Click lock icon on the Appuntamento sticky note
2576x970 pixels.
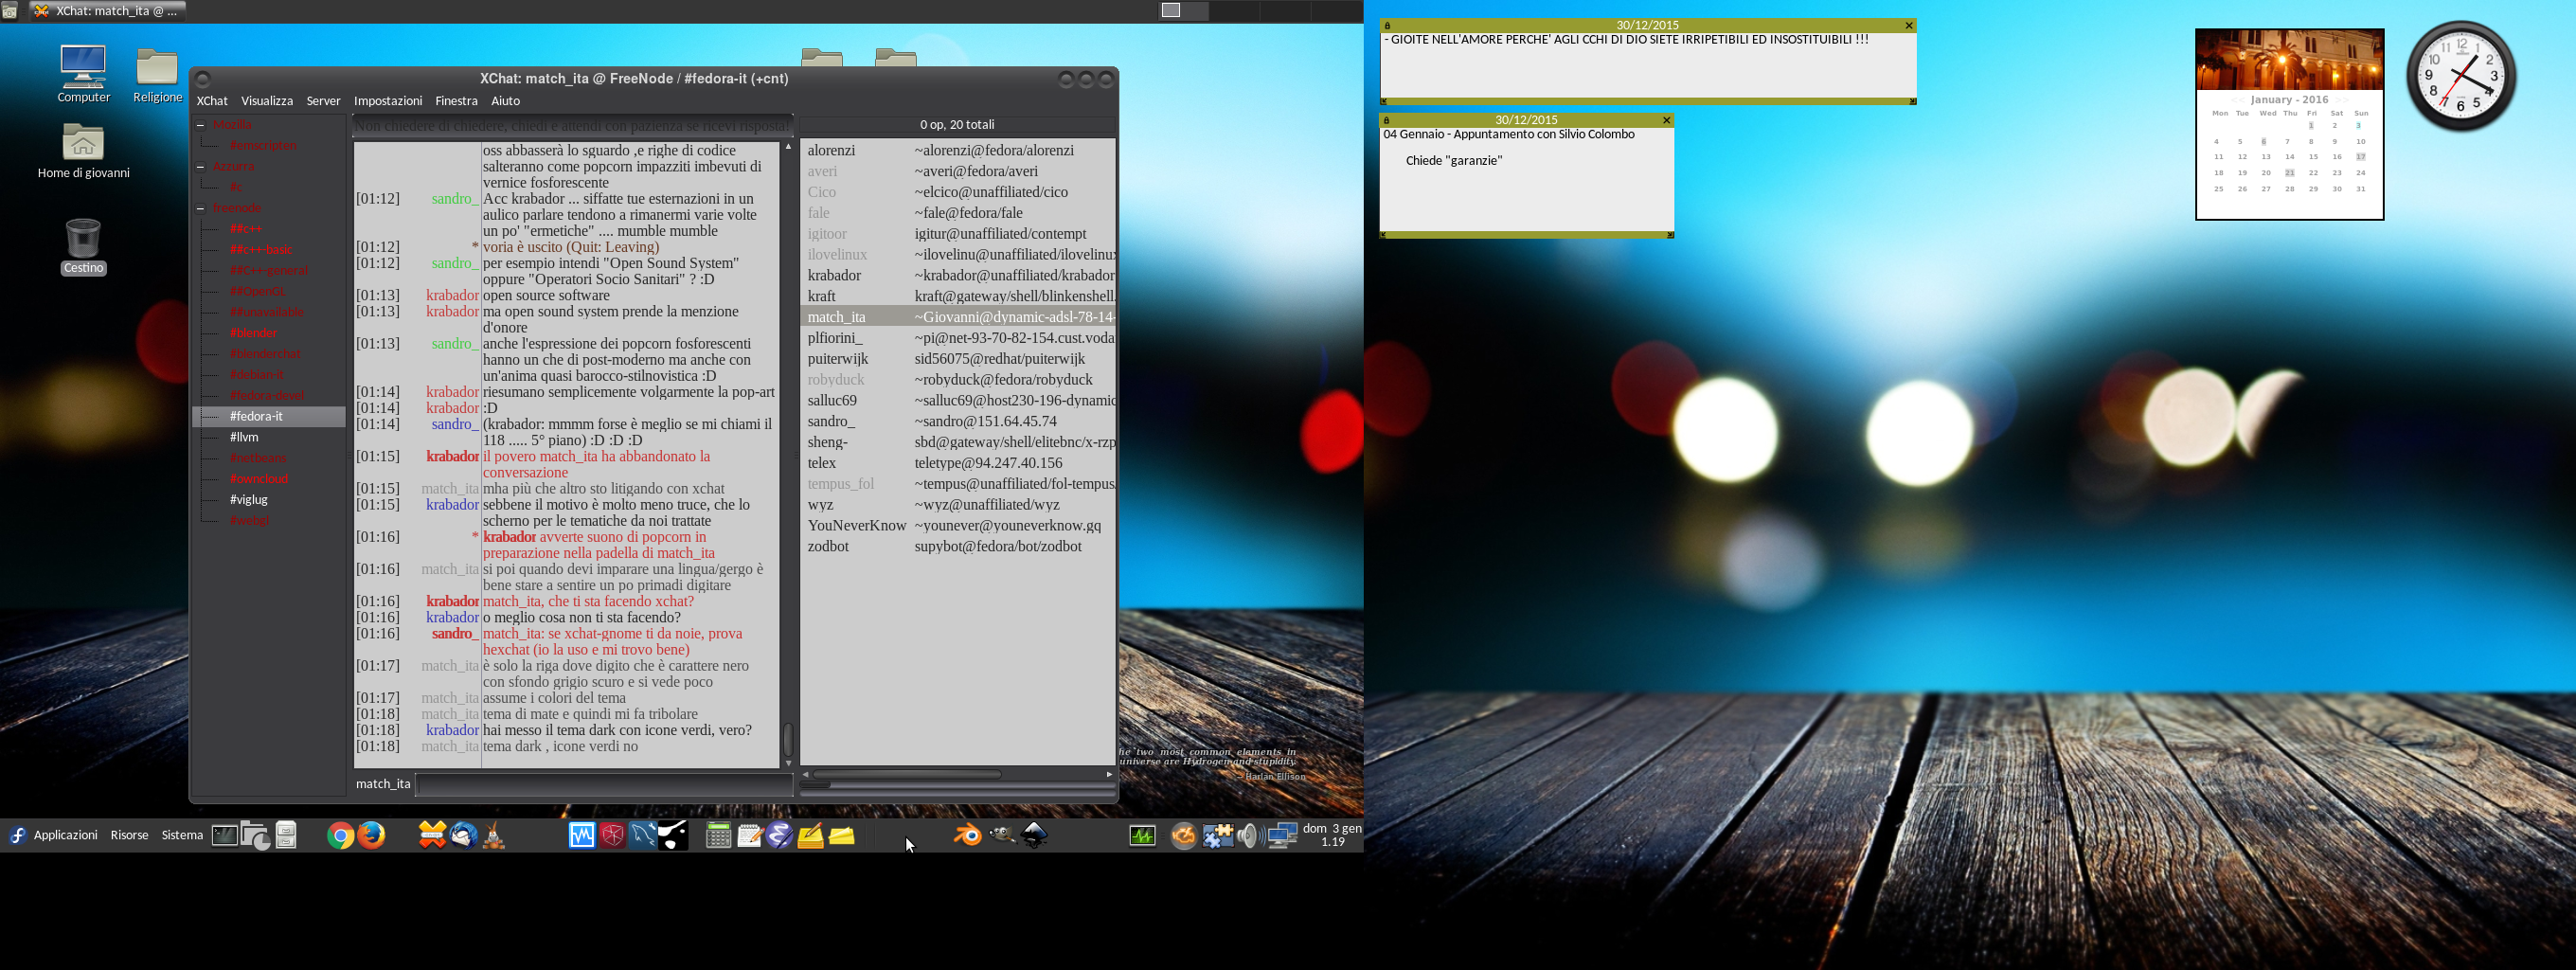(1387, 120)
